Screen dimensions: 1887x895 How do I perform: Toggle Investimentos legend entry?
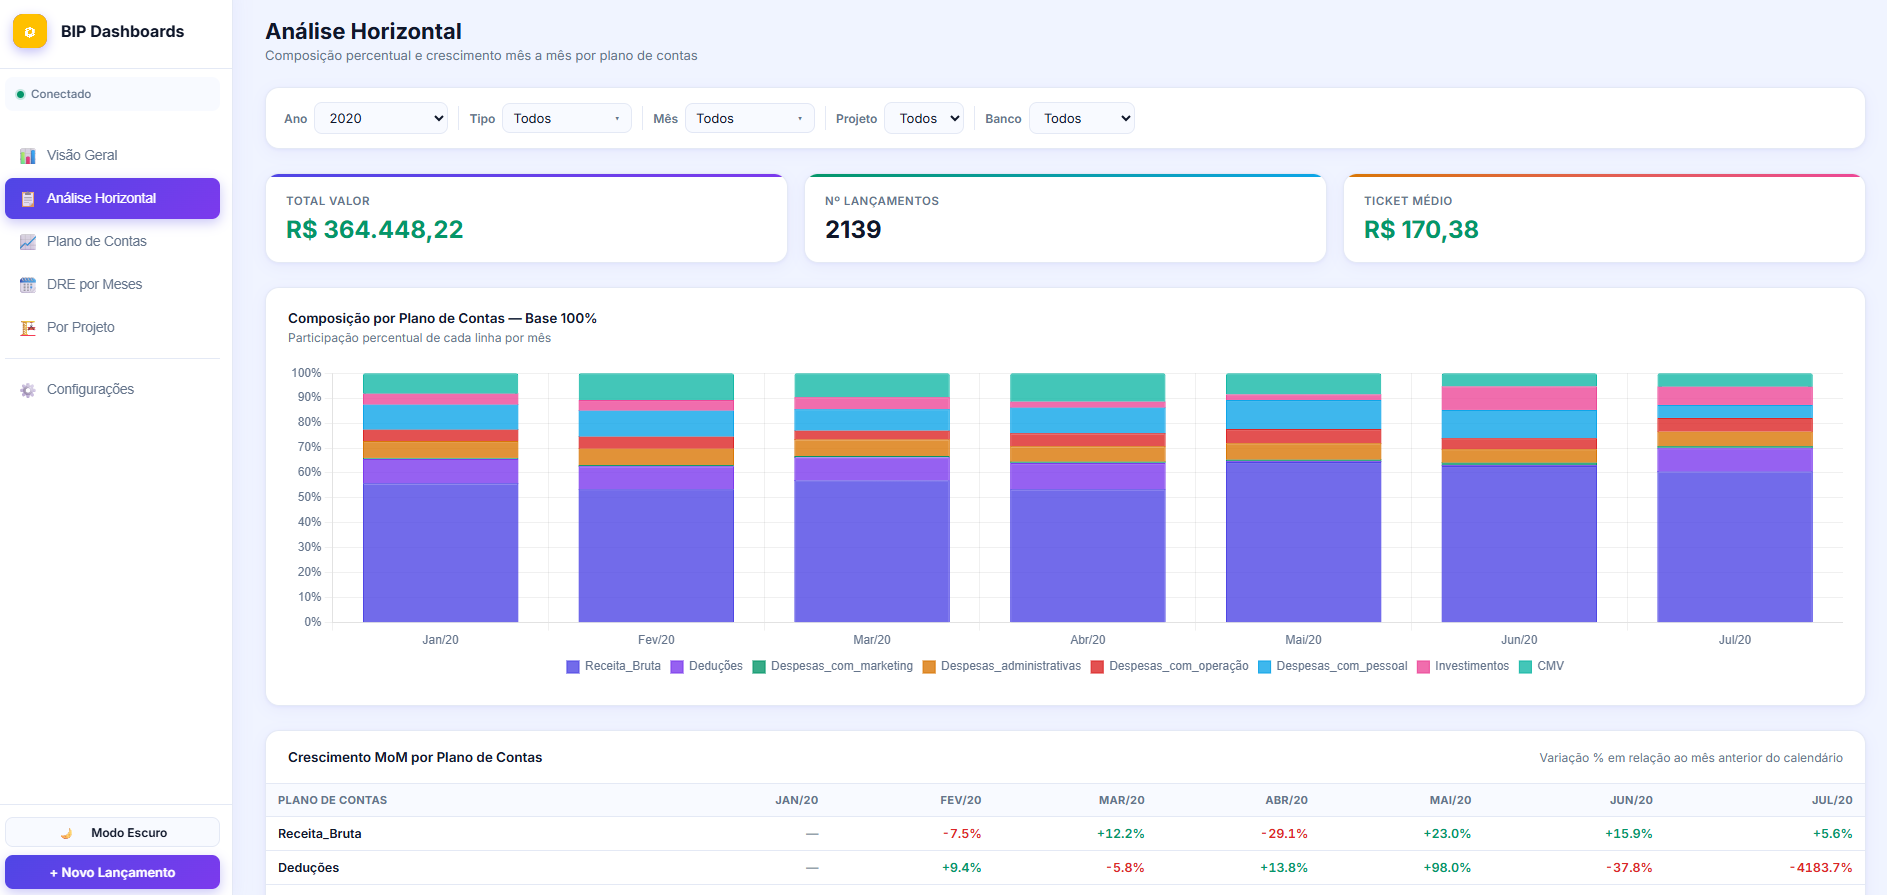[x=1462, y=666]
